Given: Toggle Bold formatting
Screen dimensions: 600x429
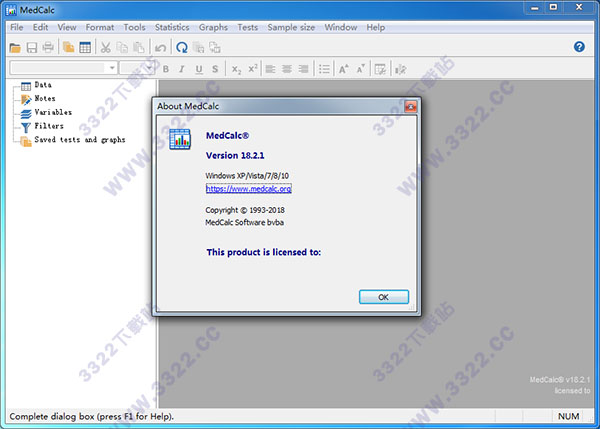Looking at the screenshot, I should click(x=166, y=69).
